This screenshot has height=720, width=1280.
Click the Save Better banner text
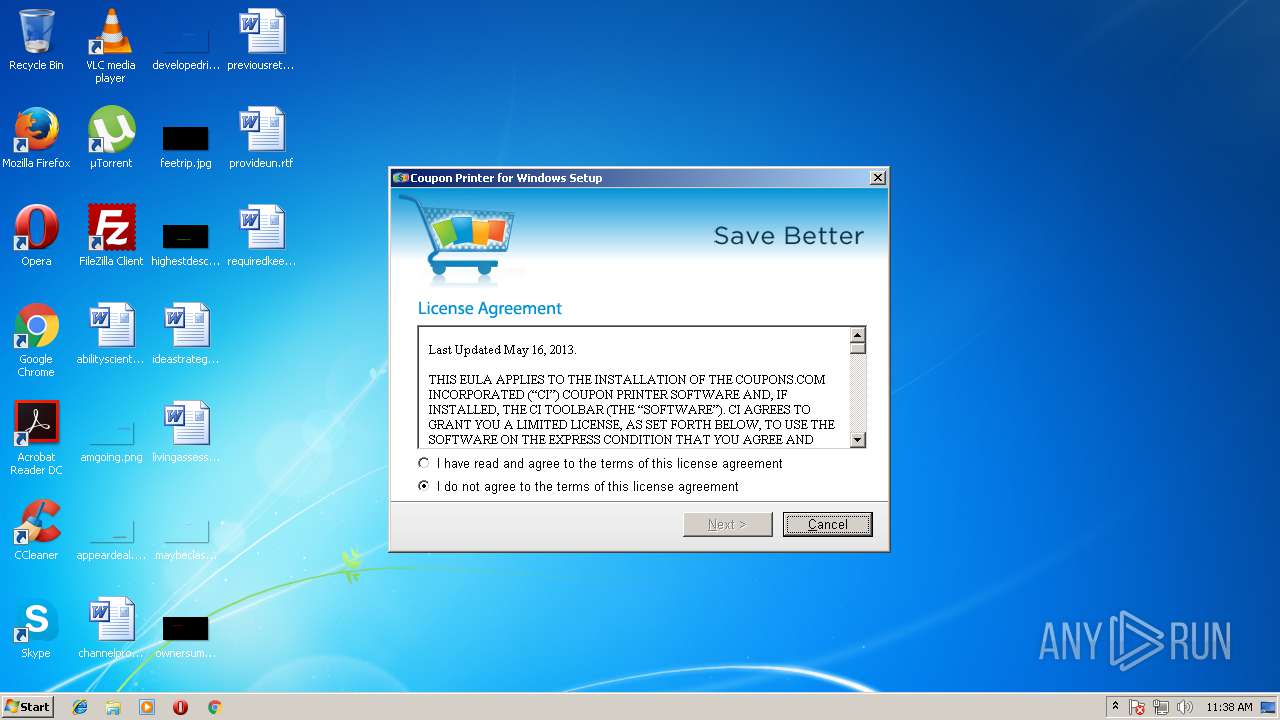coord(788,236)
